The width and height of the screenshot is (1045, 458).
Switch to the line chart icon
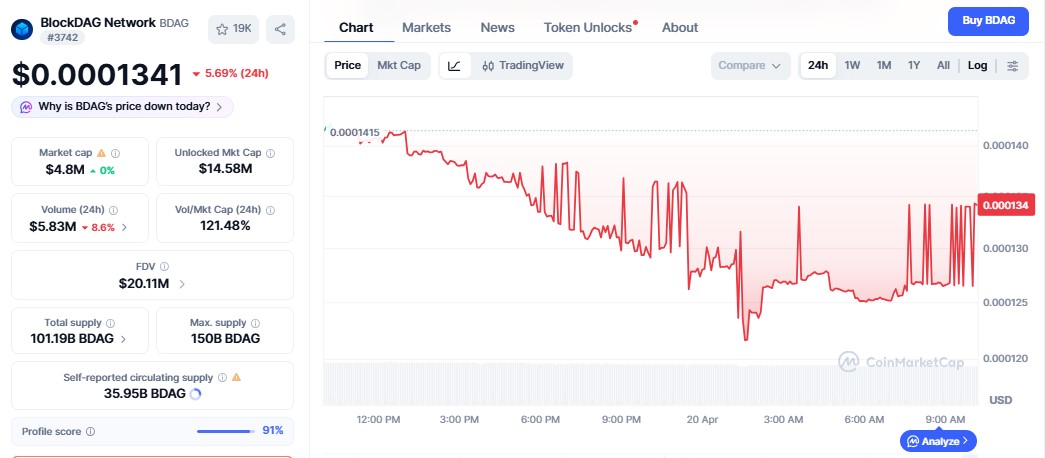coord(454,66)
